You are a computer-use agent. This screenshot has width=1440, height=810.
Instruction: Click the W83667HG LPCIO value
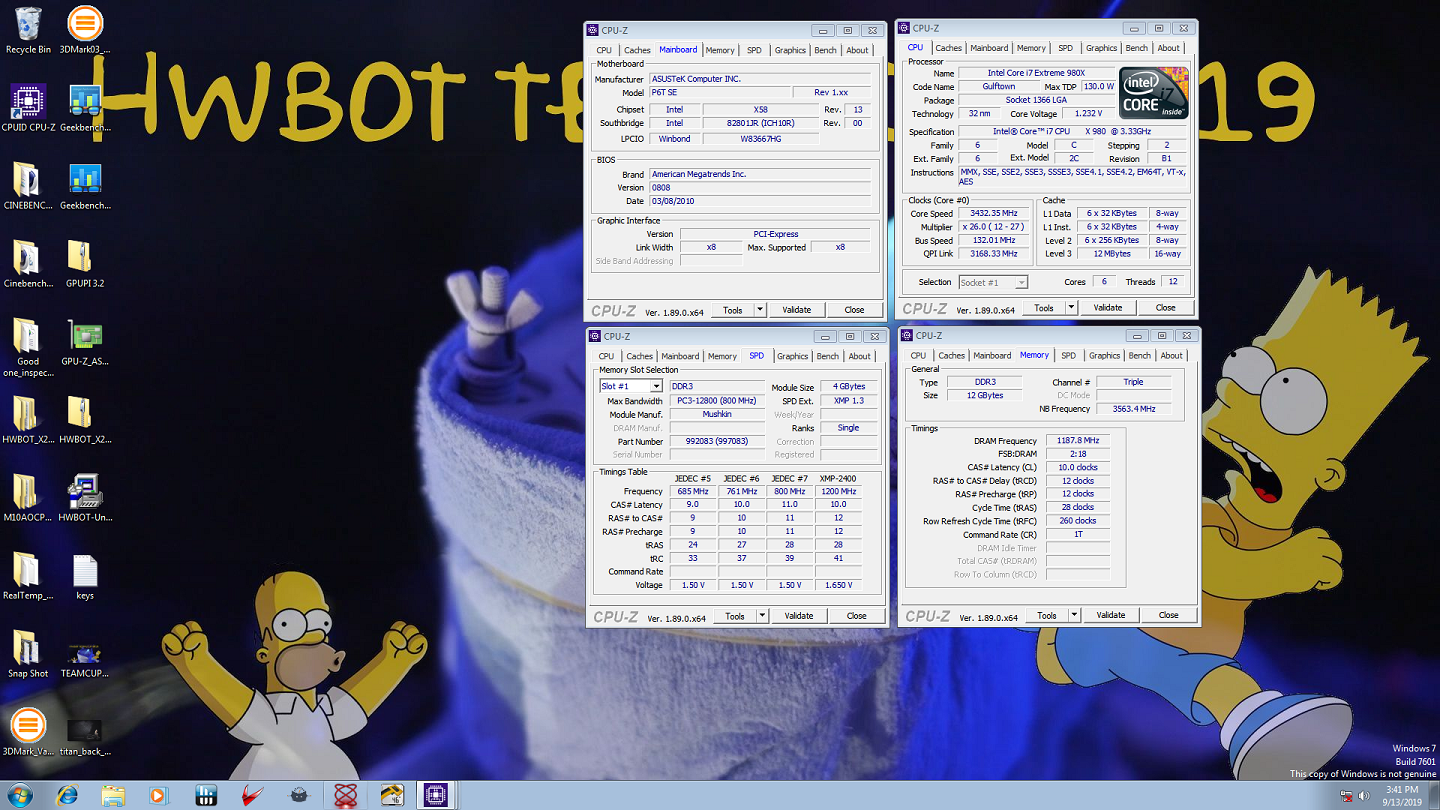(x=761, y=139)
